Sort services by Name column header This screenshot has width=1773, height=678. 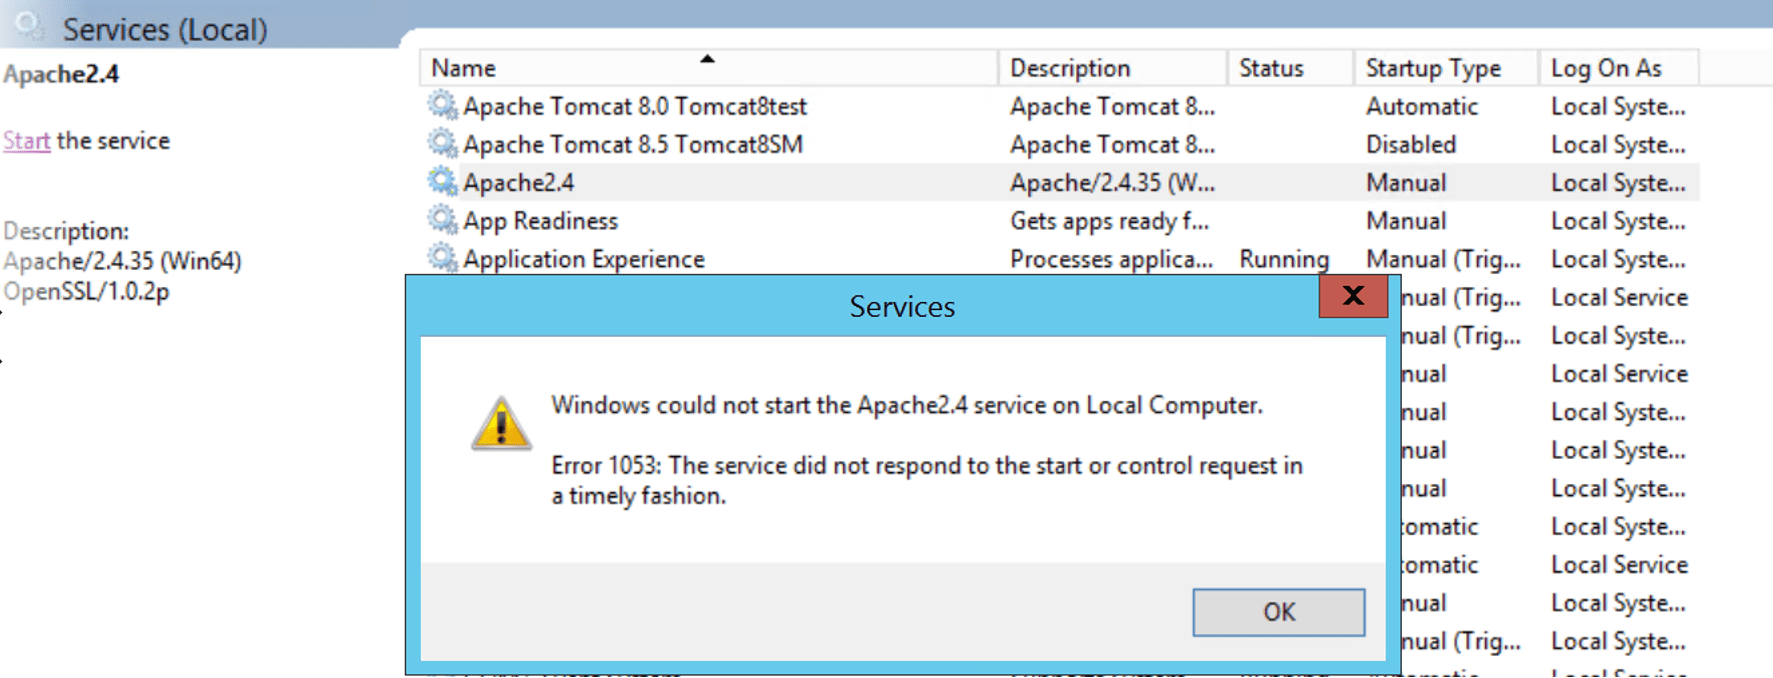pos(708,68)
